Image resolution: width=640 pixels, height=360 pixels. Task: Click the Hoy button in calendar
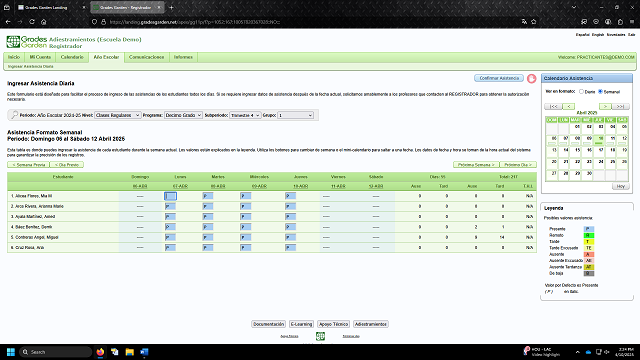(620, 186)
